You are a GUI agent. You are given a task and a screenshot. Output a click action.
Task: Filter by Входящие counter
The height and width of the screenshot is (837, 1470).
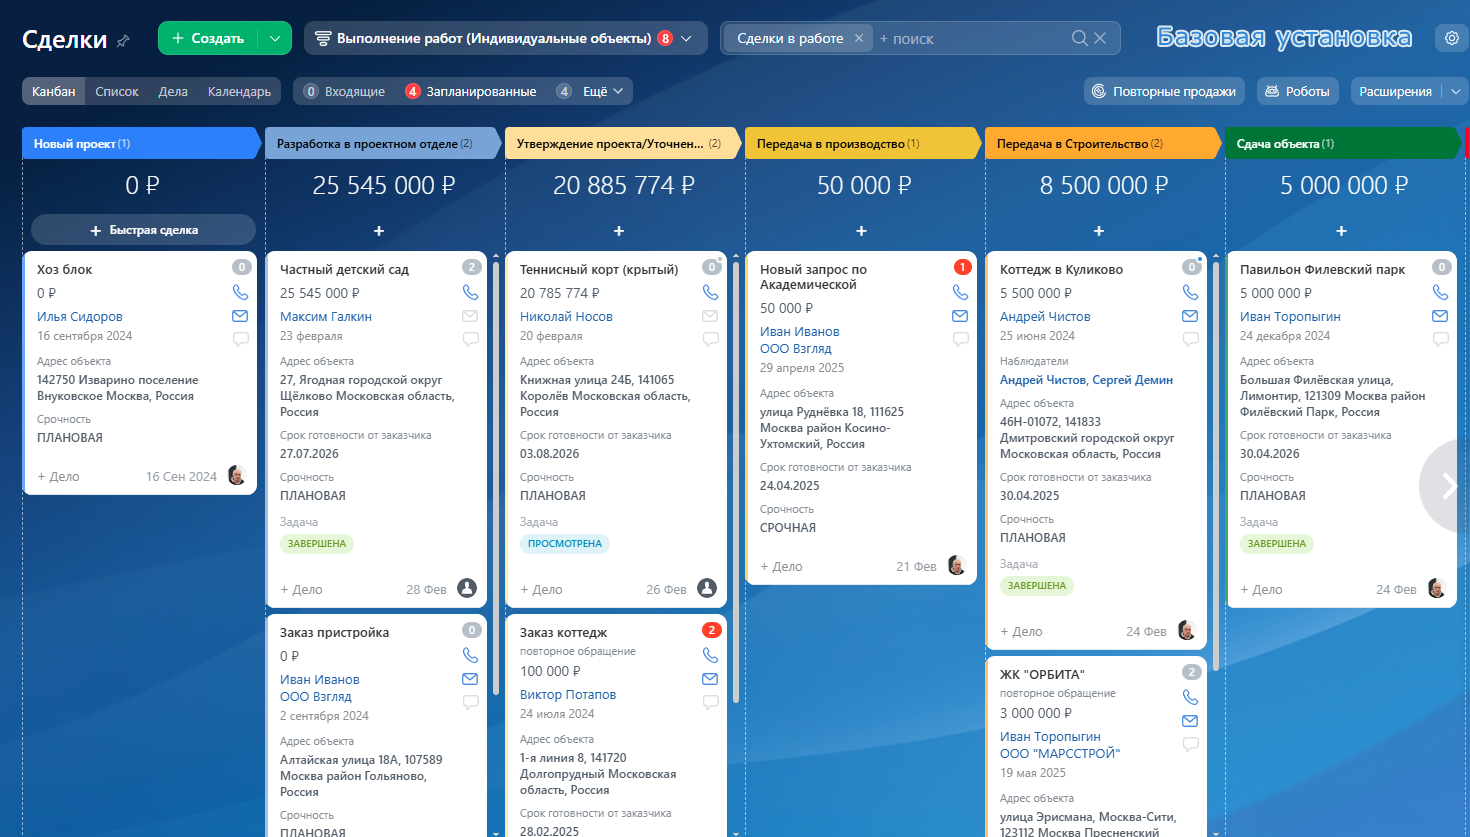click(344, 91)
